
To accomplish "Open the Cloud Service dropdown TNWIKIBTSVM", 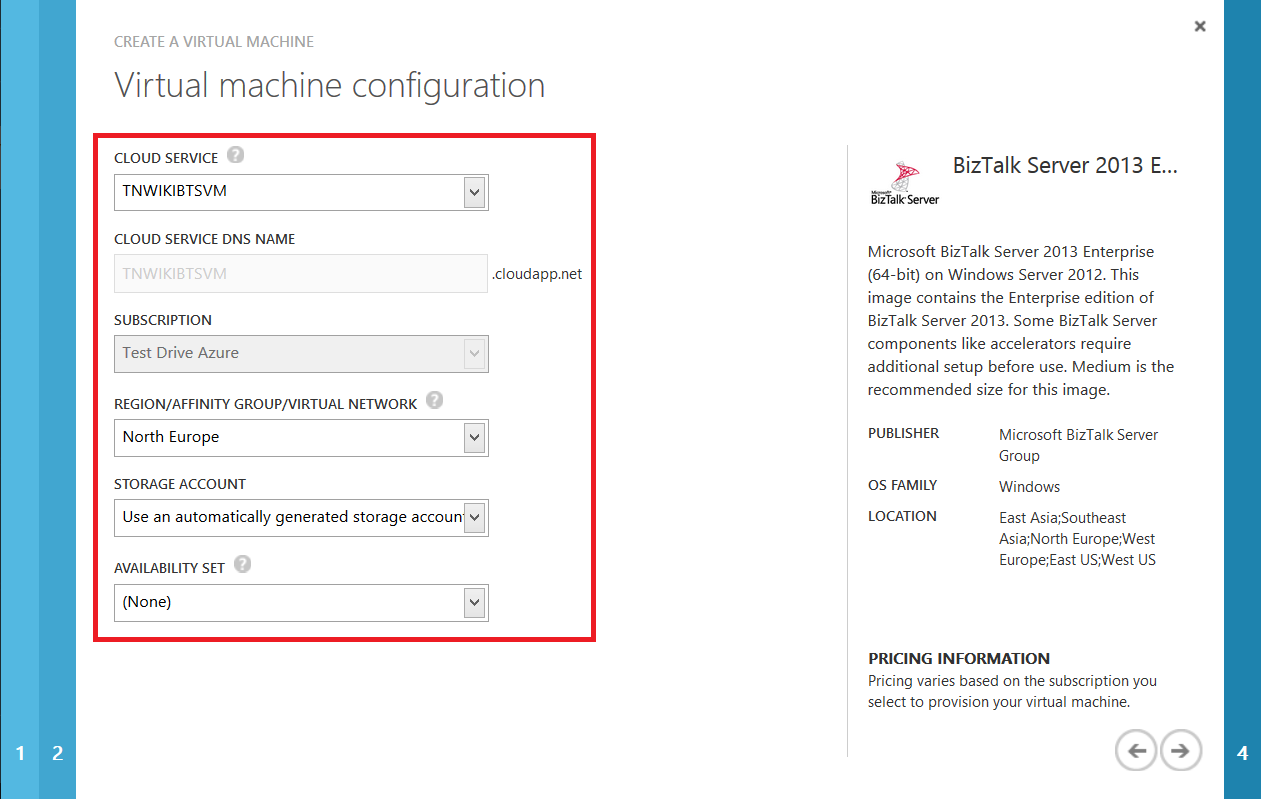I will [x=301, y=192].
